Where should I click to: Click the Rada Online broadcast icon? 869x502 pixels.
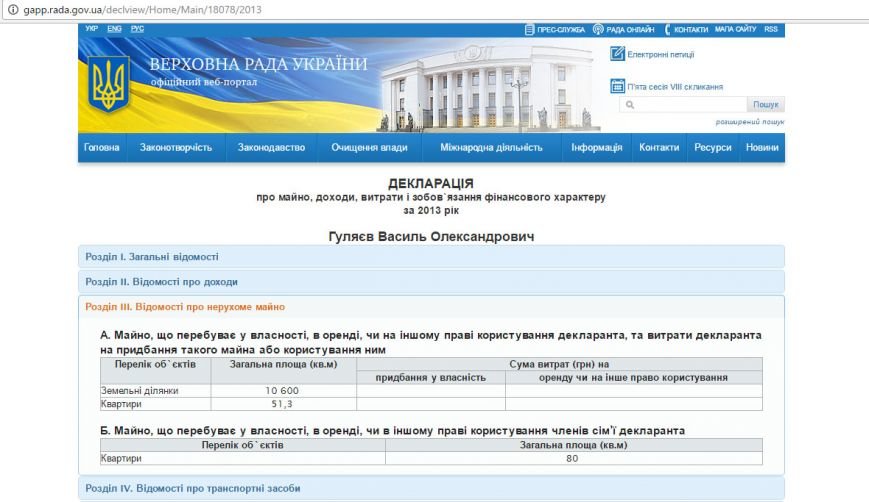pyautogui.click(x=598, y=29)
